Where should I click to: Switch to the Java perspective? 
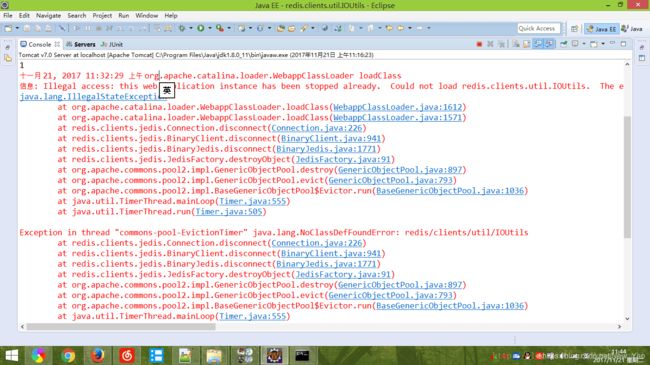pos(632,29)
